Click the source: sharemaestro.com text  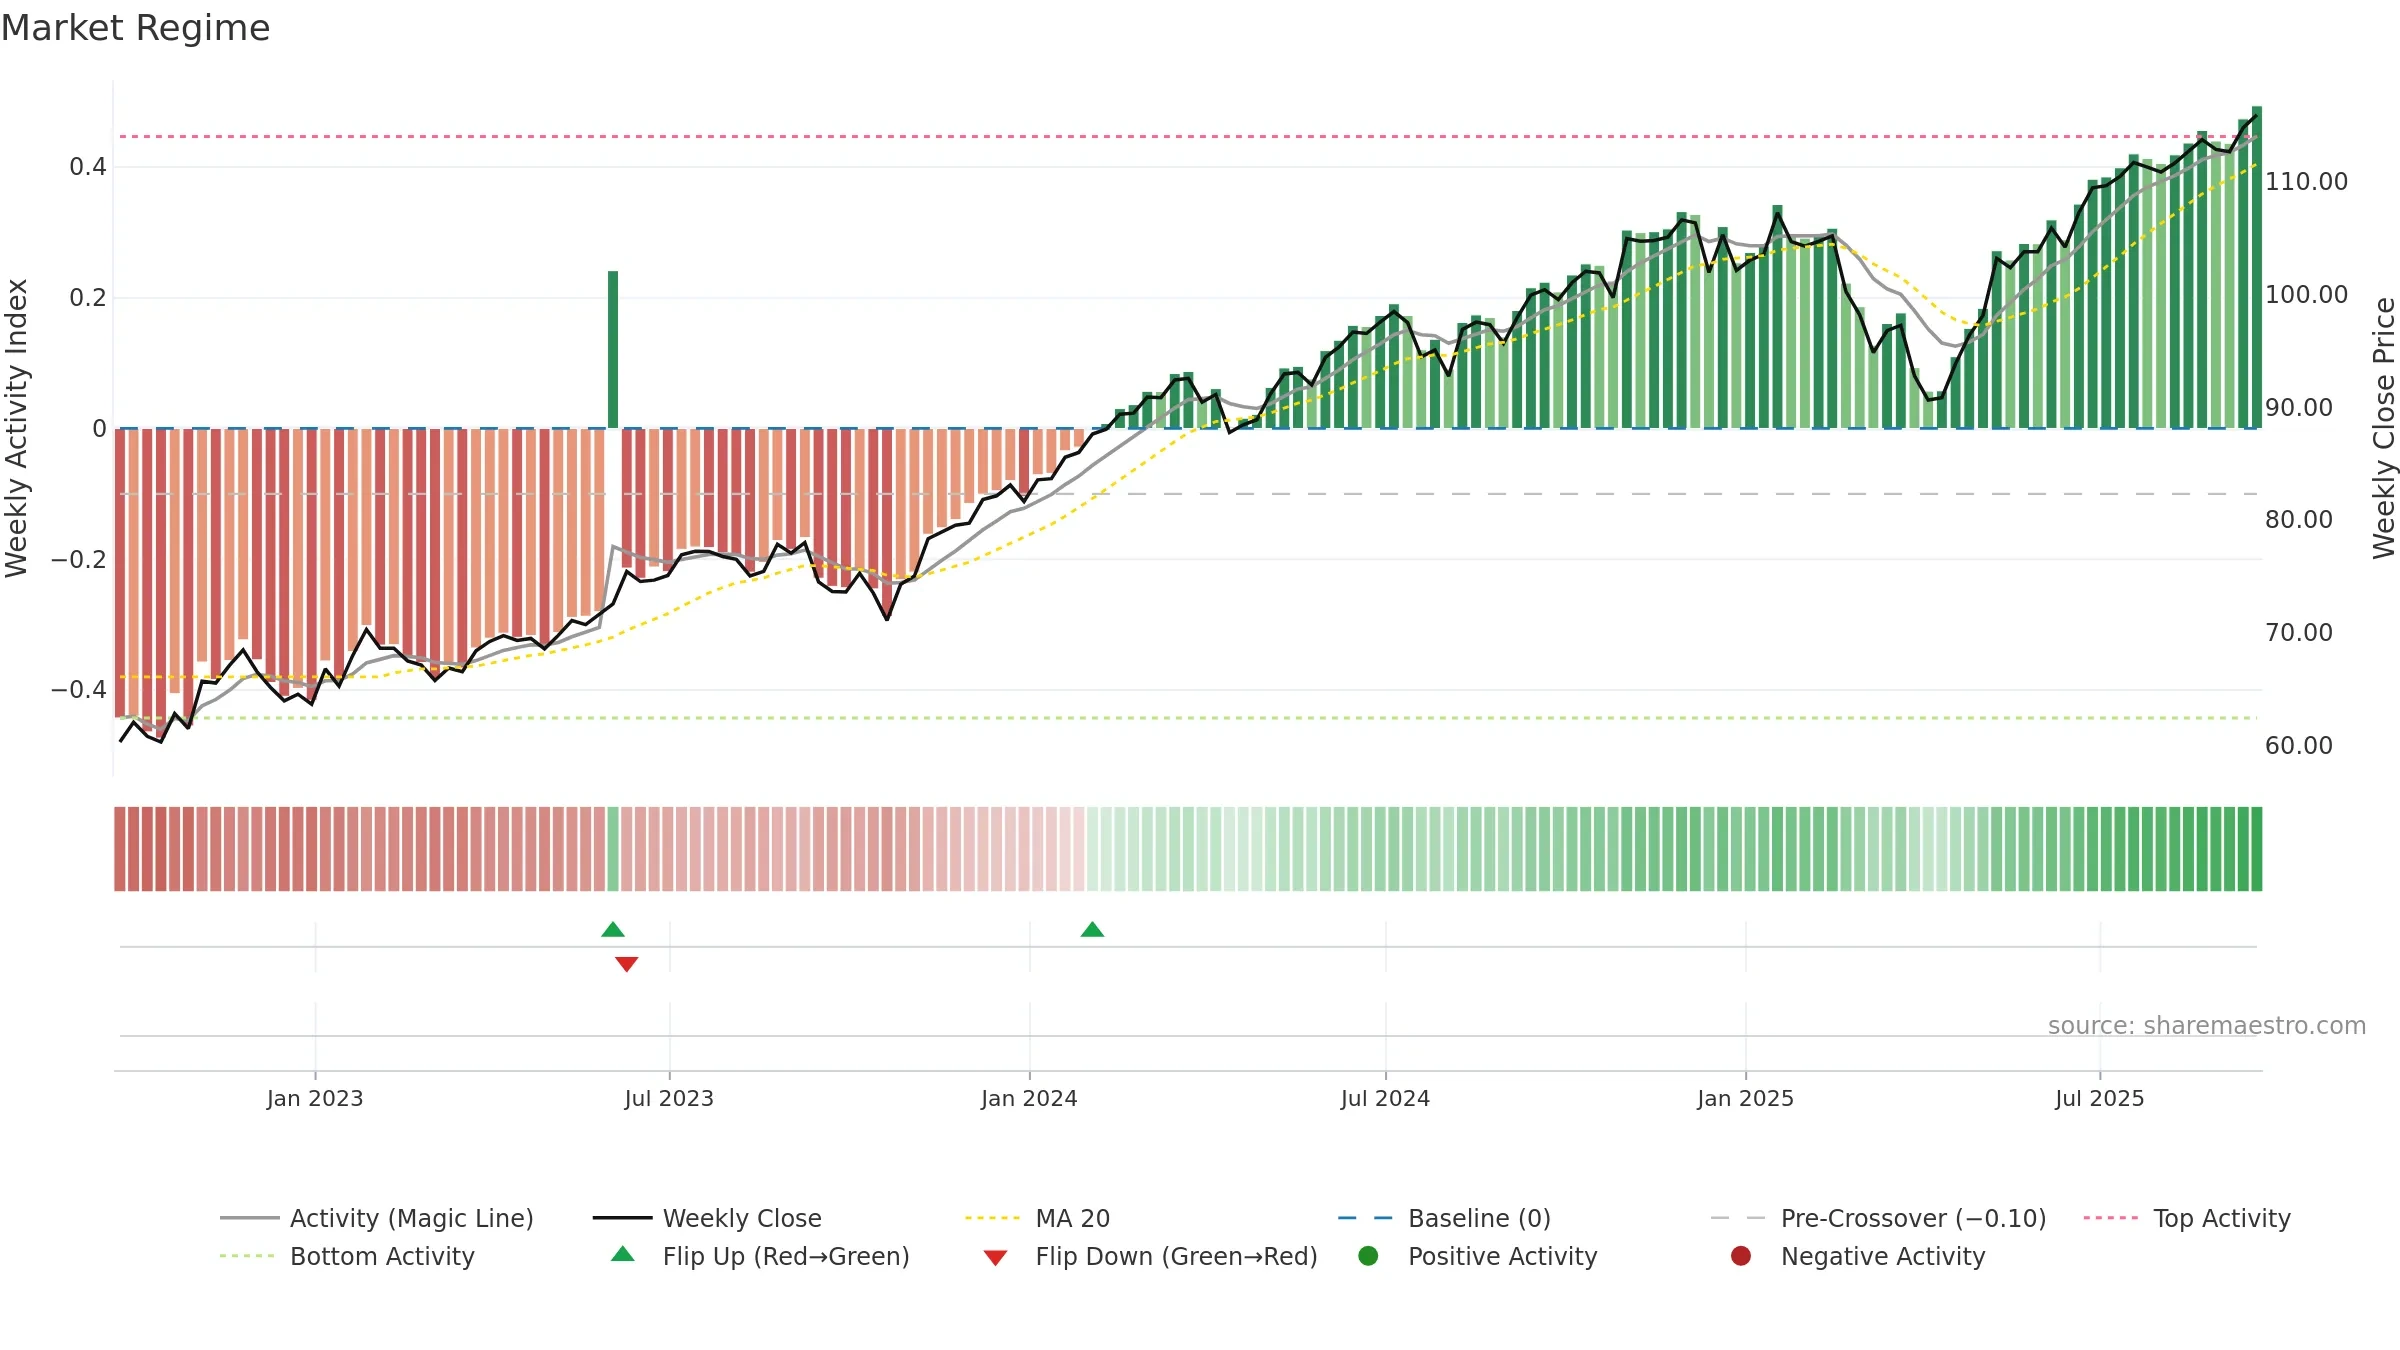pos(2207,1025)
